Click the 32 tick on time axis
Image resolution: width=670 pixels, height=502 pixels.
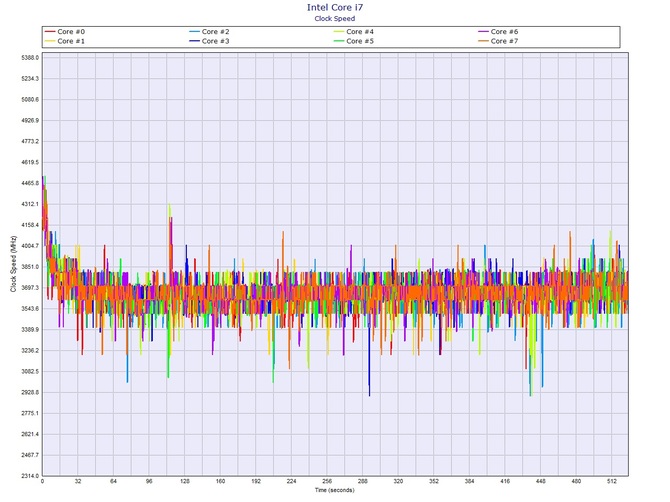click(78, 481)
